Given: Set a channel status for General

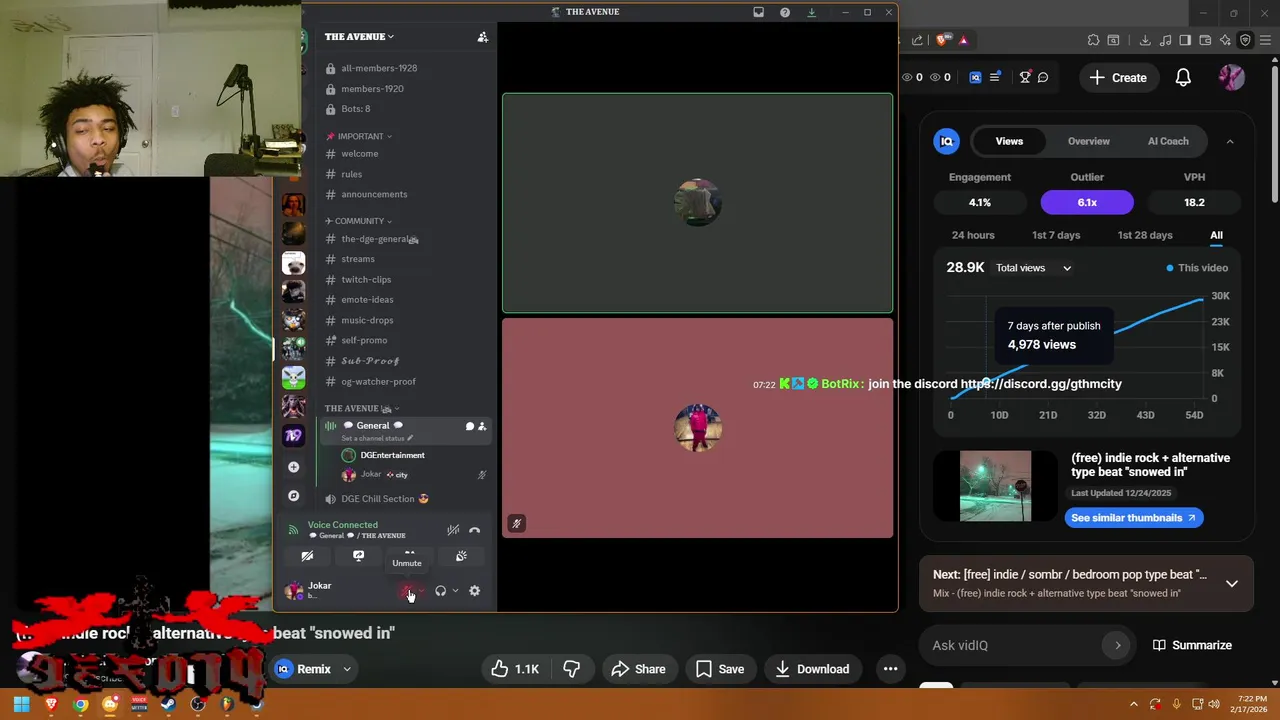Looking at the screenshot, I should point(377,438).
